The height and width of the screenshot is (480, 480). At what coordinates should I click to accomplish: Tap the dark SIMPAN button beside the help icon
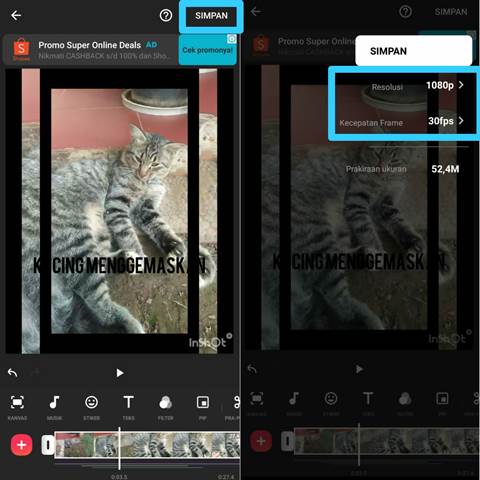pyautogui.click(x=211, y=16)
